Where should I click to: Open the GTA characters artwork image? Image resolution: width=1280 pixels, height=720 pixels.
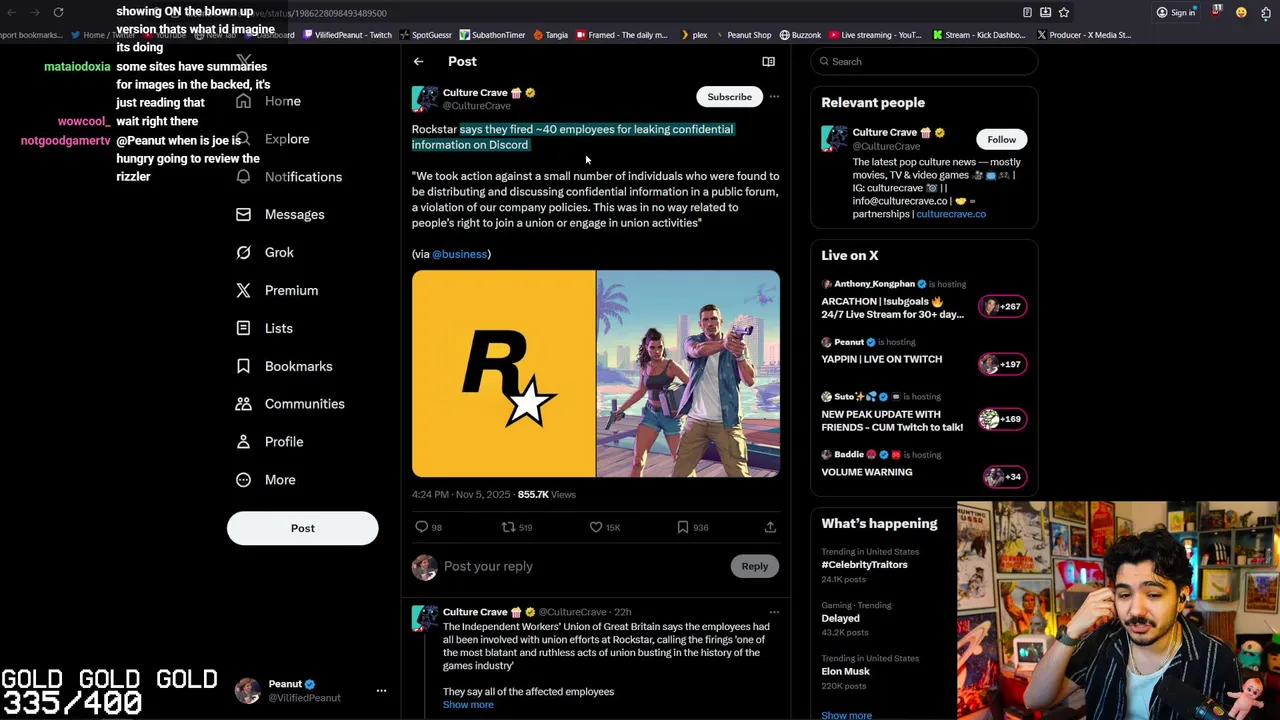tap(688, 374)
